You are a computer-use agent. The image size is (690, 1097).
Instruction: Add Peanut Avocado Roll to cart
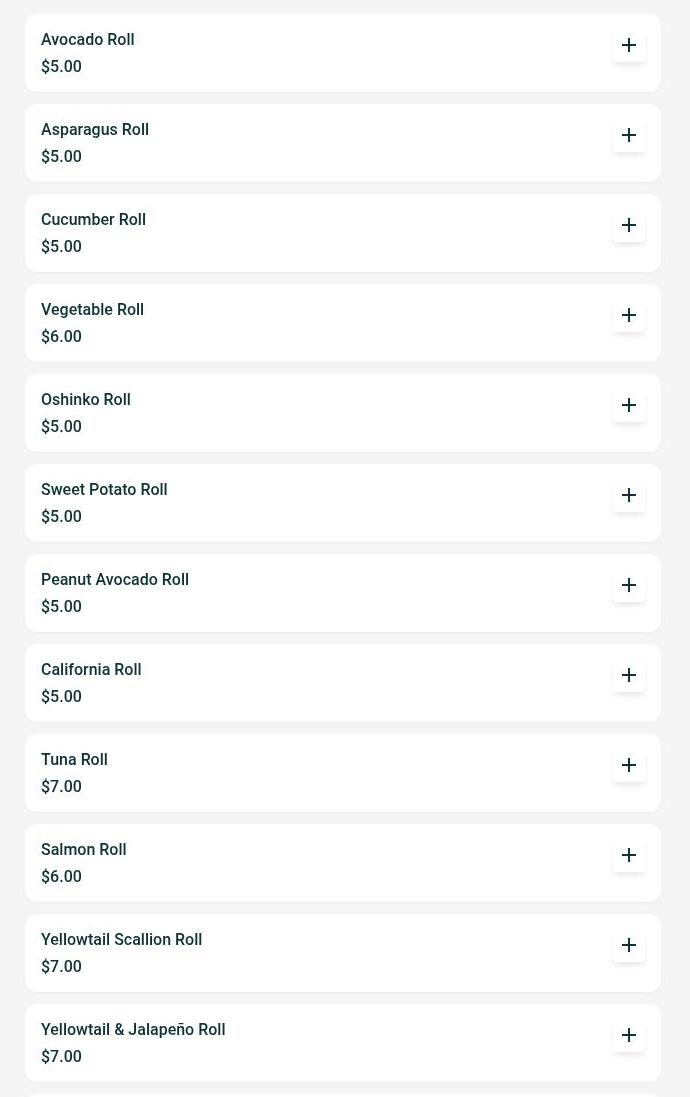(629, 585)
